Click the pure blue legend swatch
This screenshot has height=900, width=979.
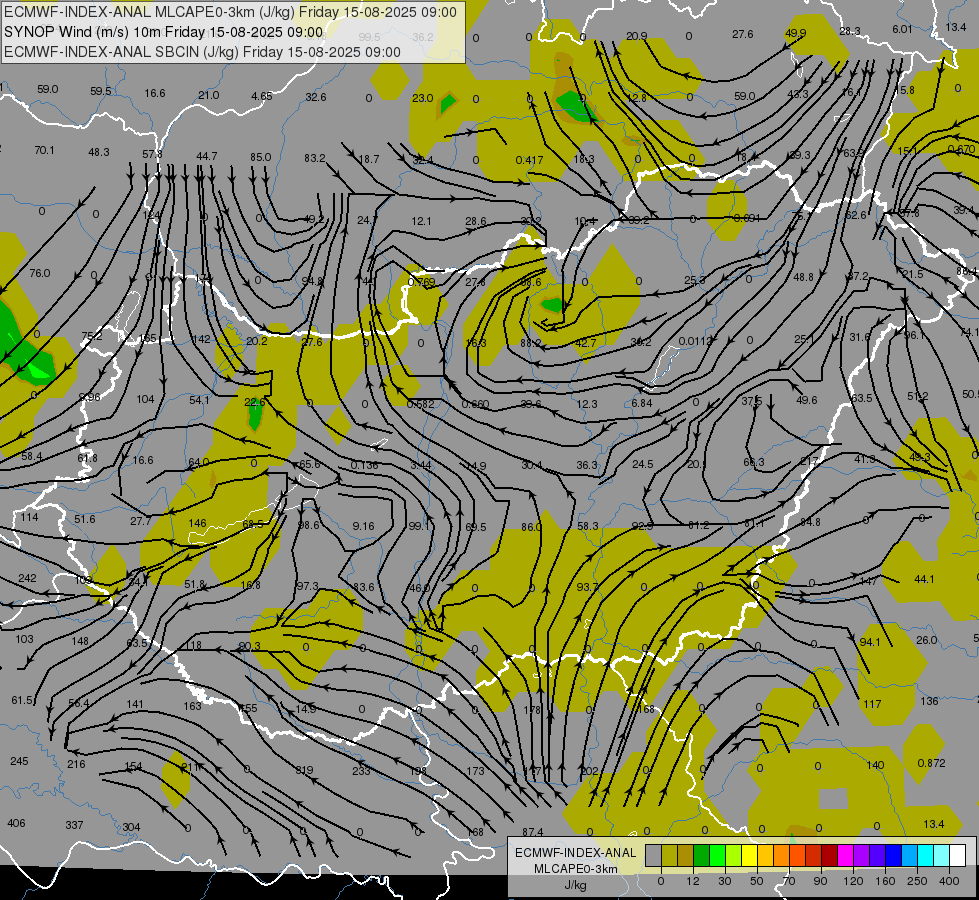pos(893,856)
